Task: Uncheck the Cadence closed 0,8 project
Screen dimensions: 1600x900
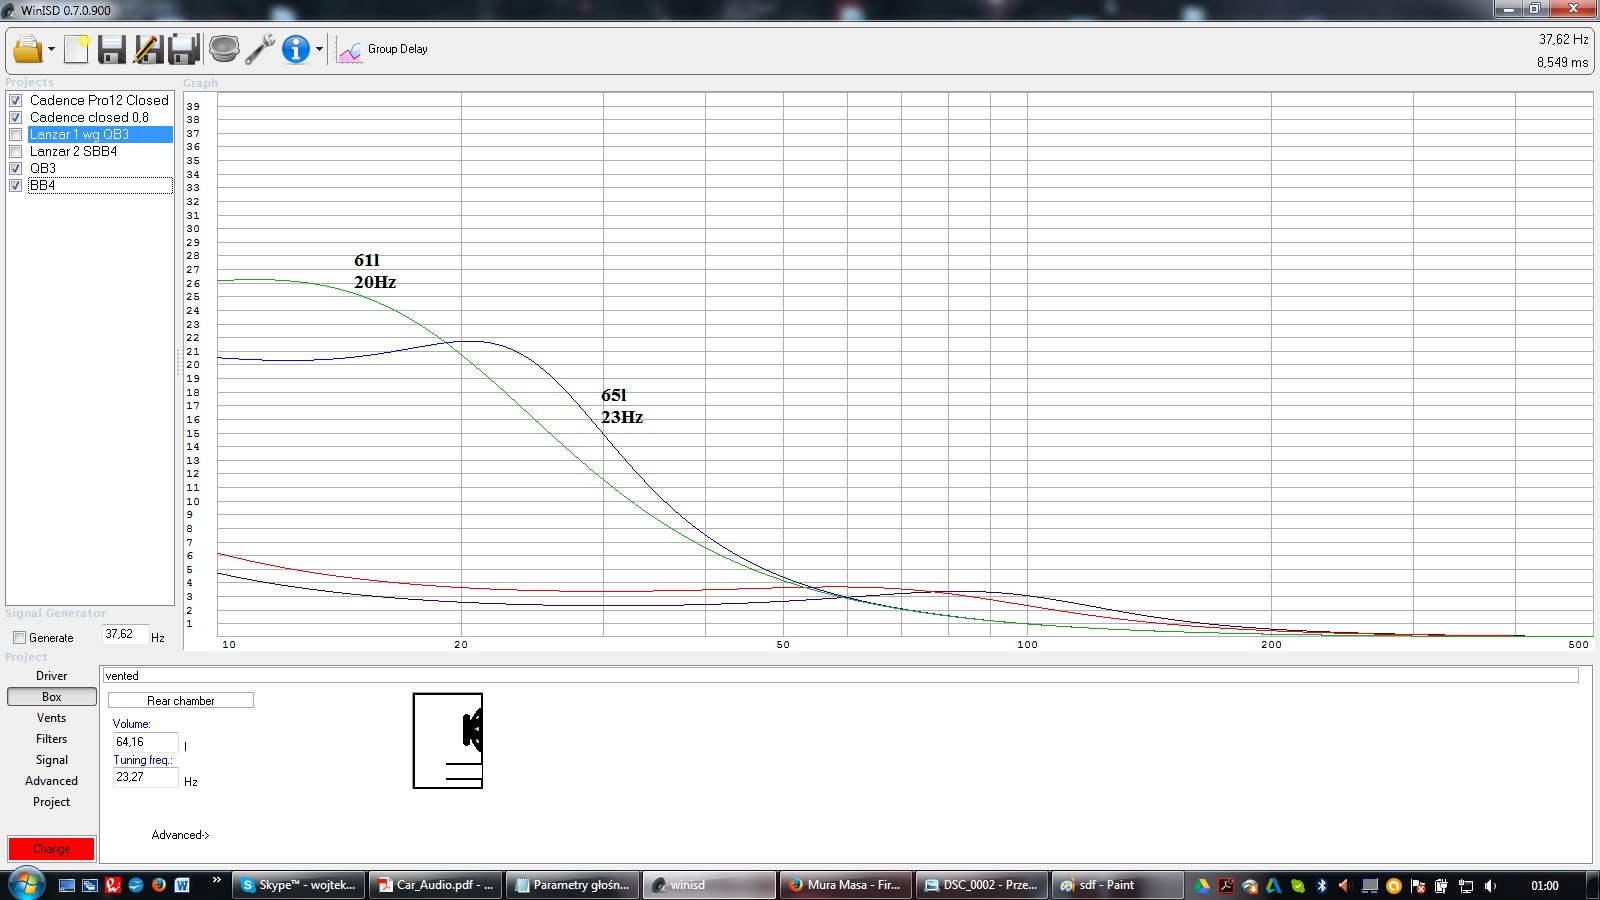Action: [x=16, y=118]
